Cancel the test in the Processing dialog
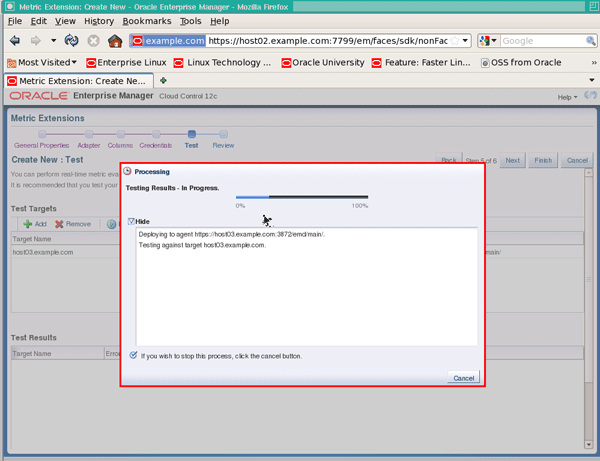This screenshot has width=600, height=461. pyautogui.click(x=464, y=378)
